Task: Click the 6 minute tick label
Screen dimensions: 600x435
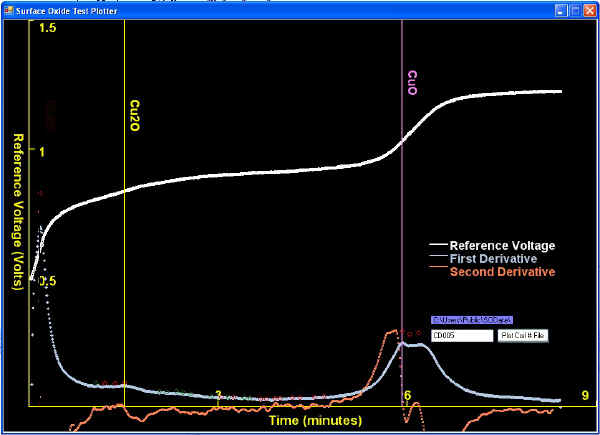Action: point(407,396)
